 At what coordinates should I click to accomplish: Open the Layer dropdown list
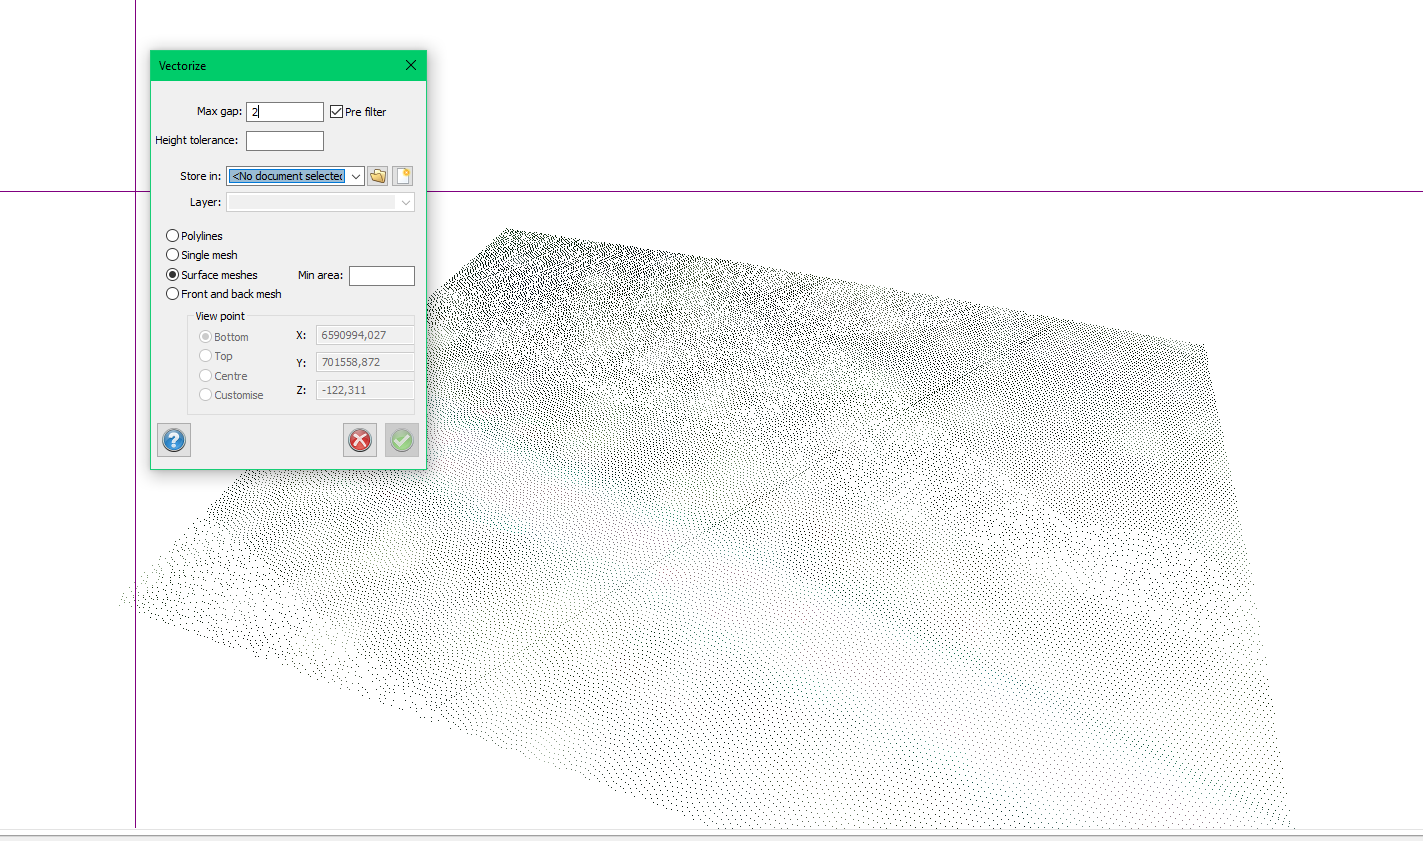pos(405,203)
